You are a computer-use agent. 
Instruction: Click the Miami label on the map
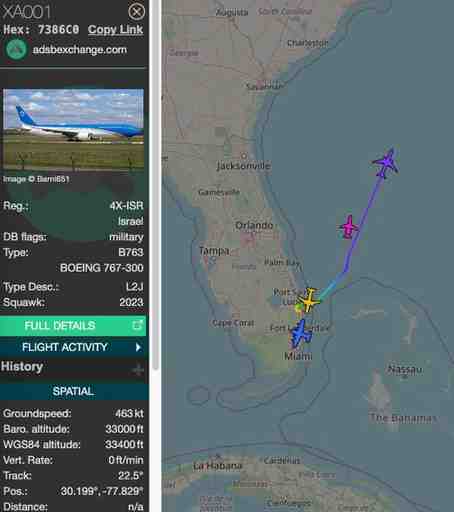pos(298,356)
